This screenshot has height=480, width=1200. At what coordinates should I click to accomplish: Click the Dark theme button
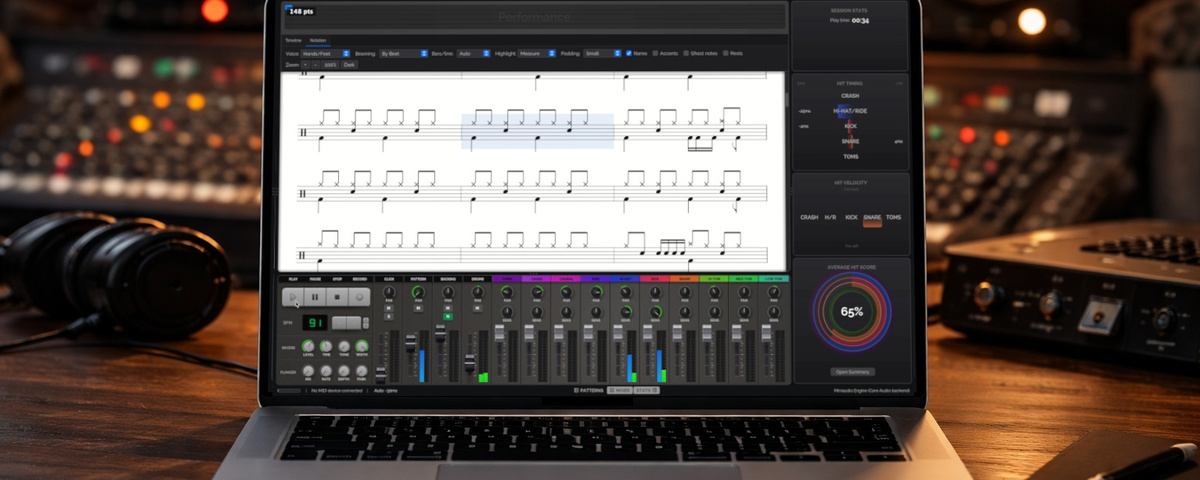[x=349, y=64]
